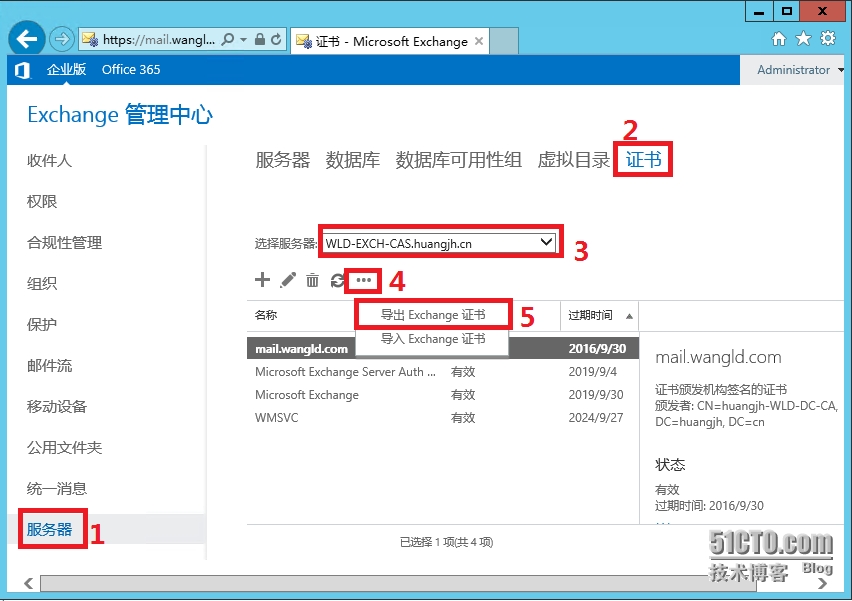Open a new blank browser tab
The image size is (852, 601).
click(x=504, y=41)
